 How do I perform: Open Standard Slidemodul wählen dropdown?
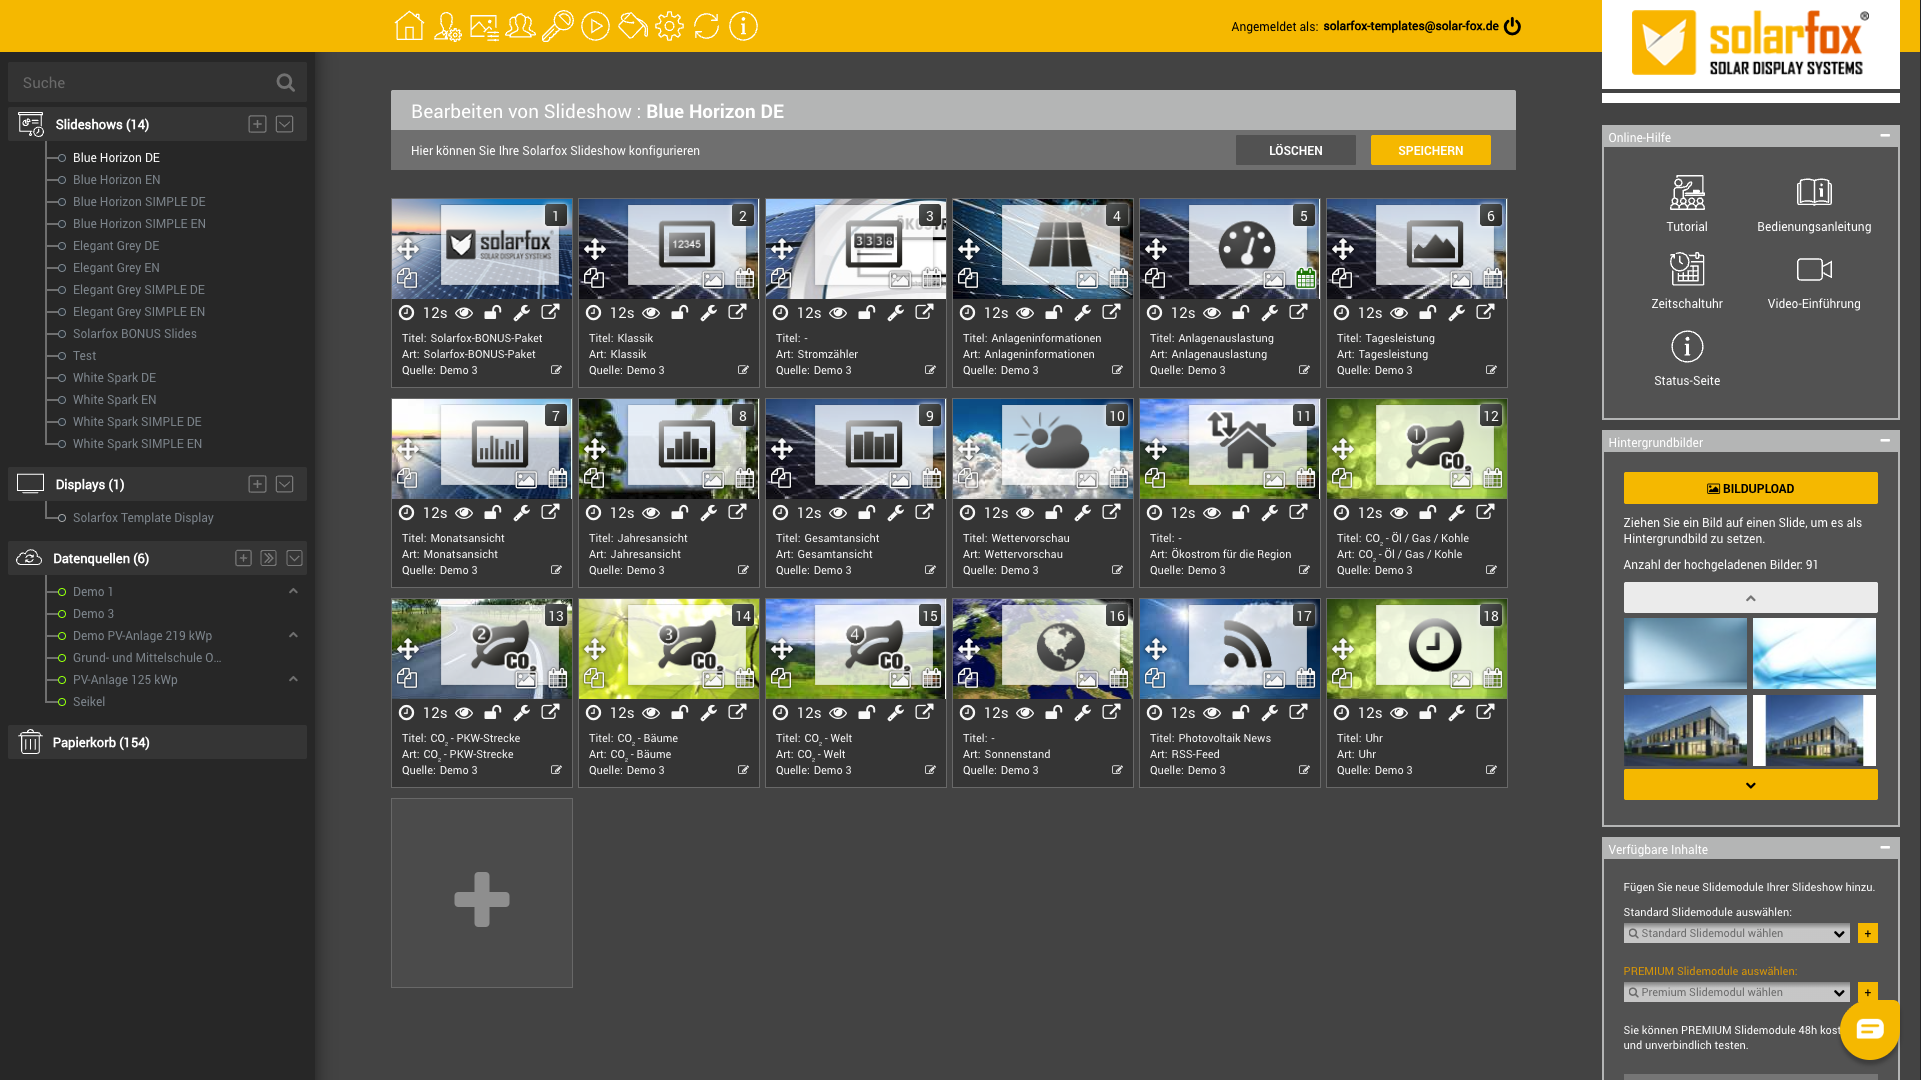[1736, 933]
